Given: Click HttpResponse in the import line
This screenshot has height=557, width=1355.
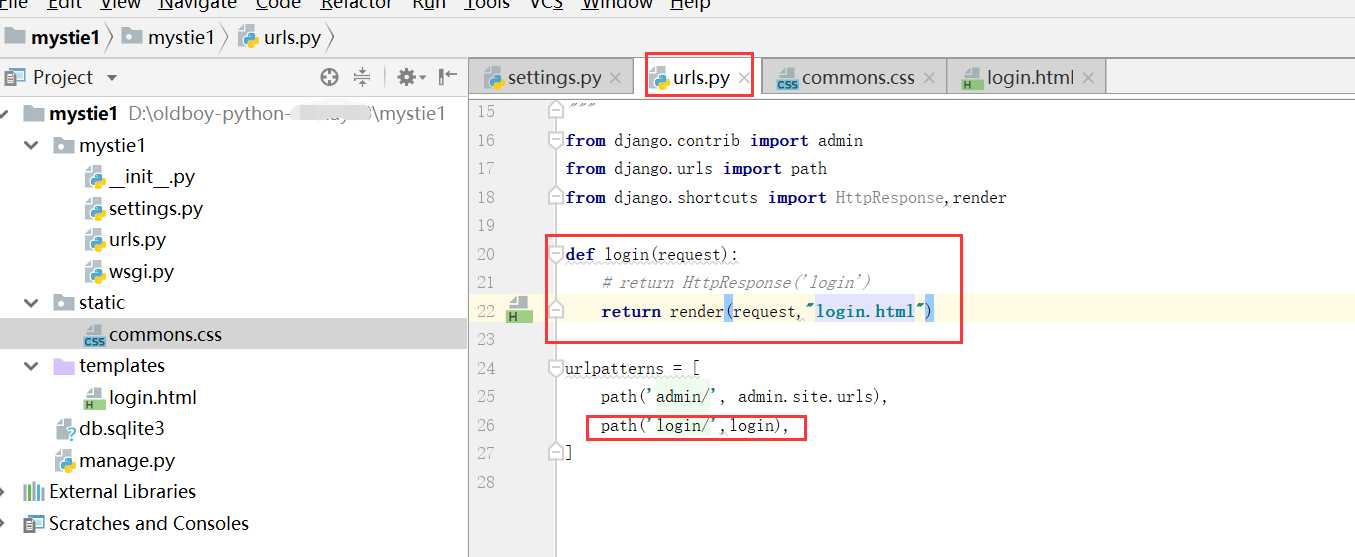Looking at the screenshot, I should pos(889,198).
